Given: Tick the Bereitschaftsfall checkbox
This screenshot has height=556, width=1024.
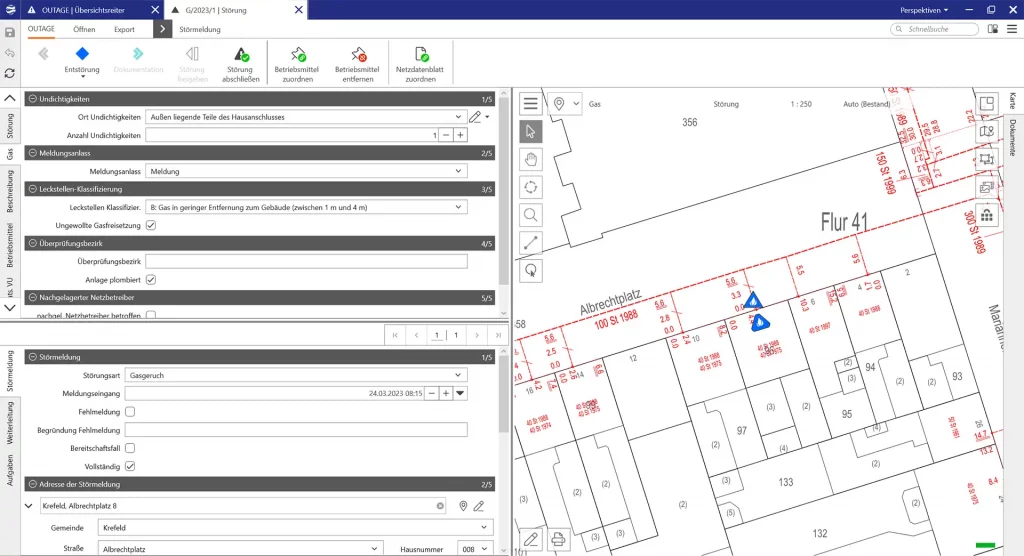Looking at the screenshot, I should (130, 448).
